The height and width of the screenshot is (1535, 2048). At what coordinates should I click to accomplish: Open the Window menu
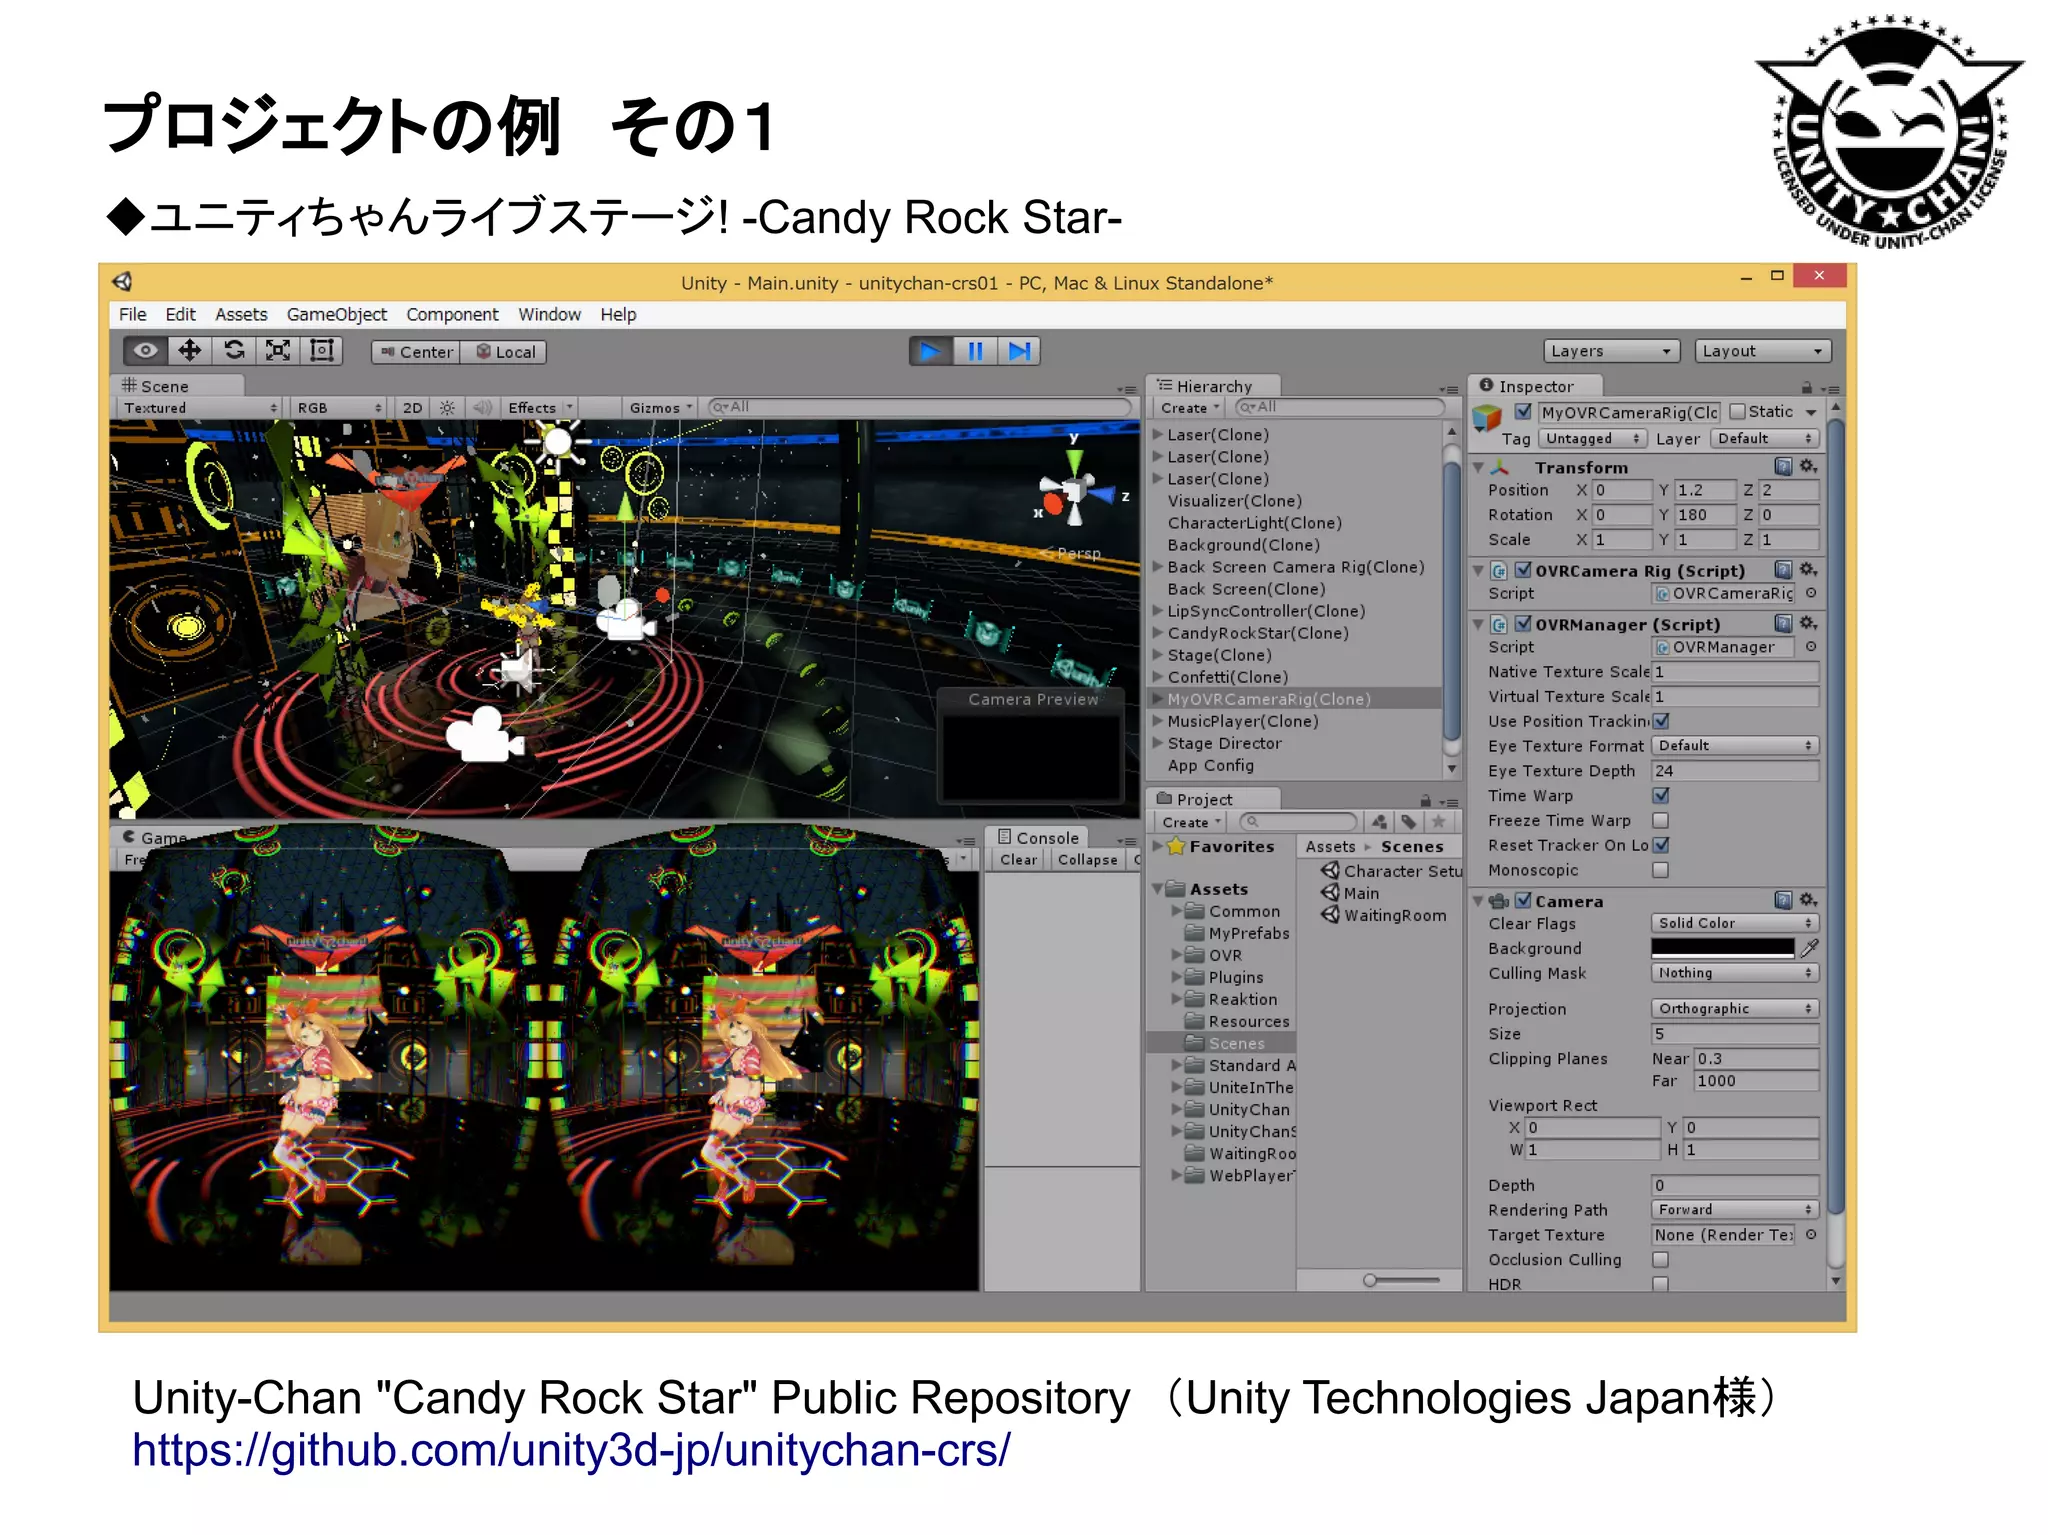point(549,314)
